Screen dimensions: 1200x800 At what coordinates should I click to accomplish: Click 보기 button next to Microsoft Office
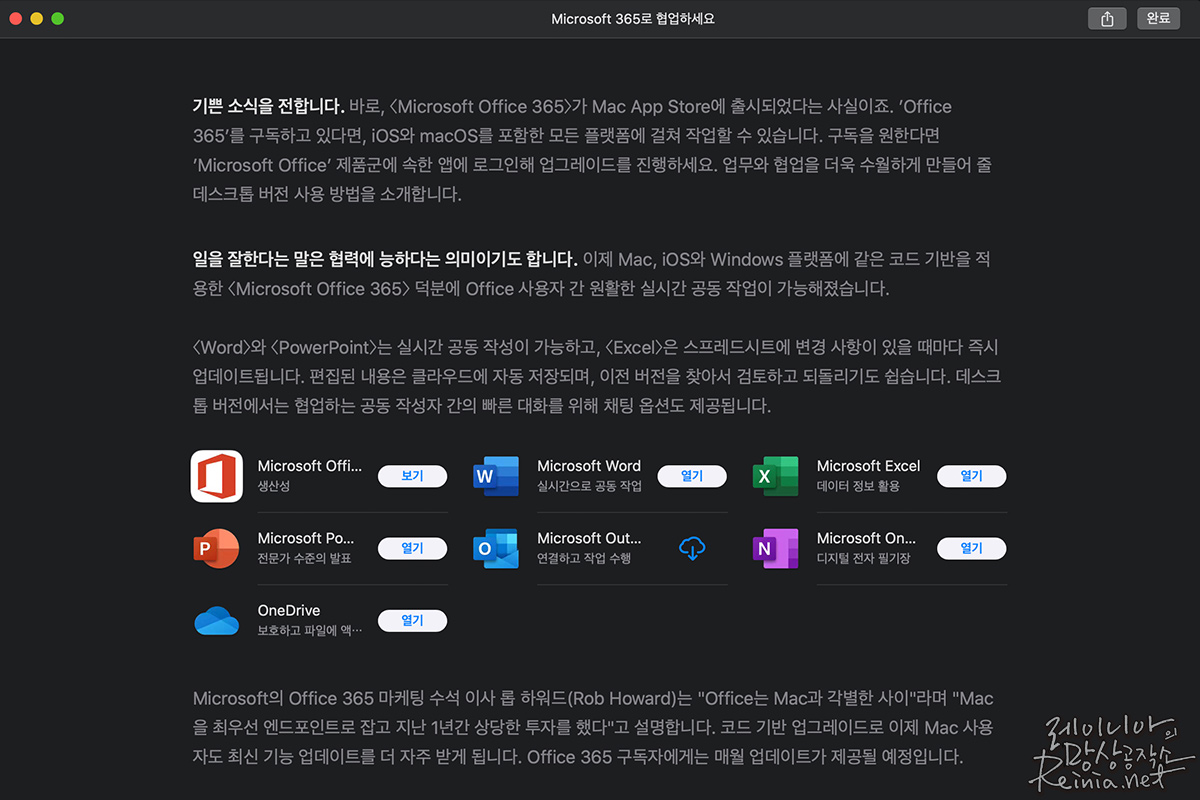point(412,476)
